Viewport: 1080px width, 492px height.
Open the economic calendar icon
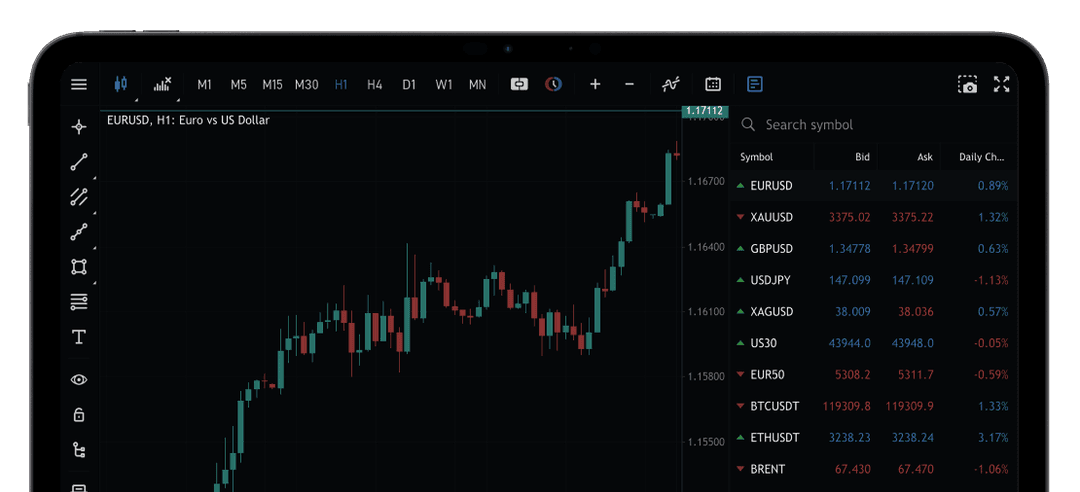(713, 85)
